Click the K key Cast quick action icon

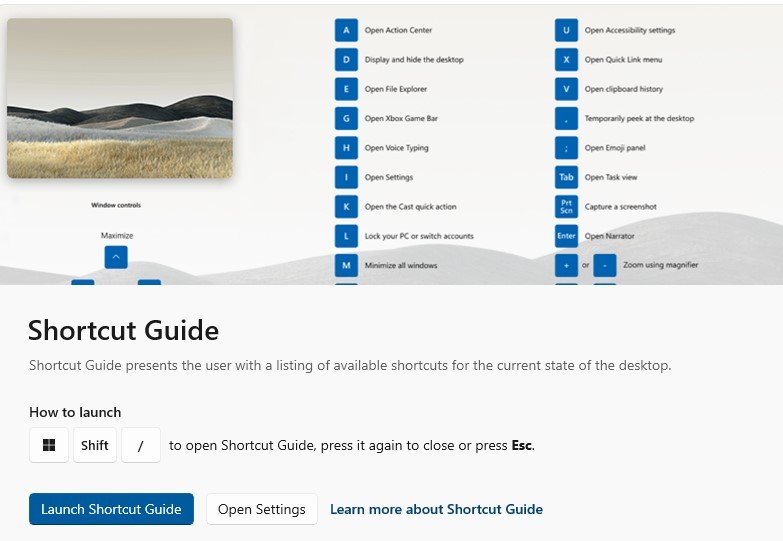tap(346, 207)
